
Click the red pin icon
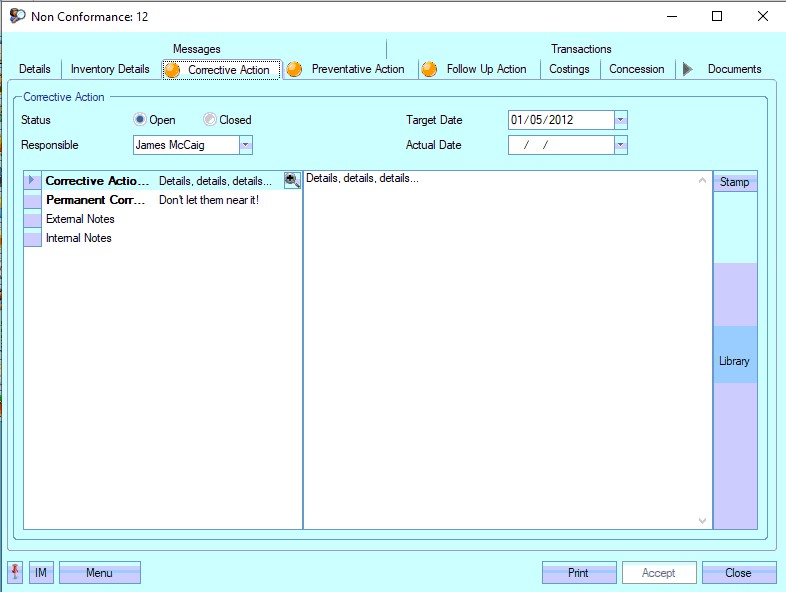pos(15,572)
